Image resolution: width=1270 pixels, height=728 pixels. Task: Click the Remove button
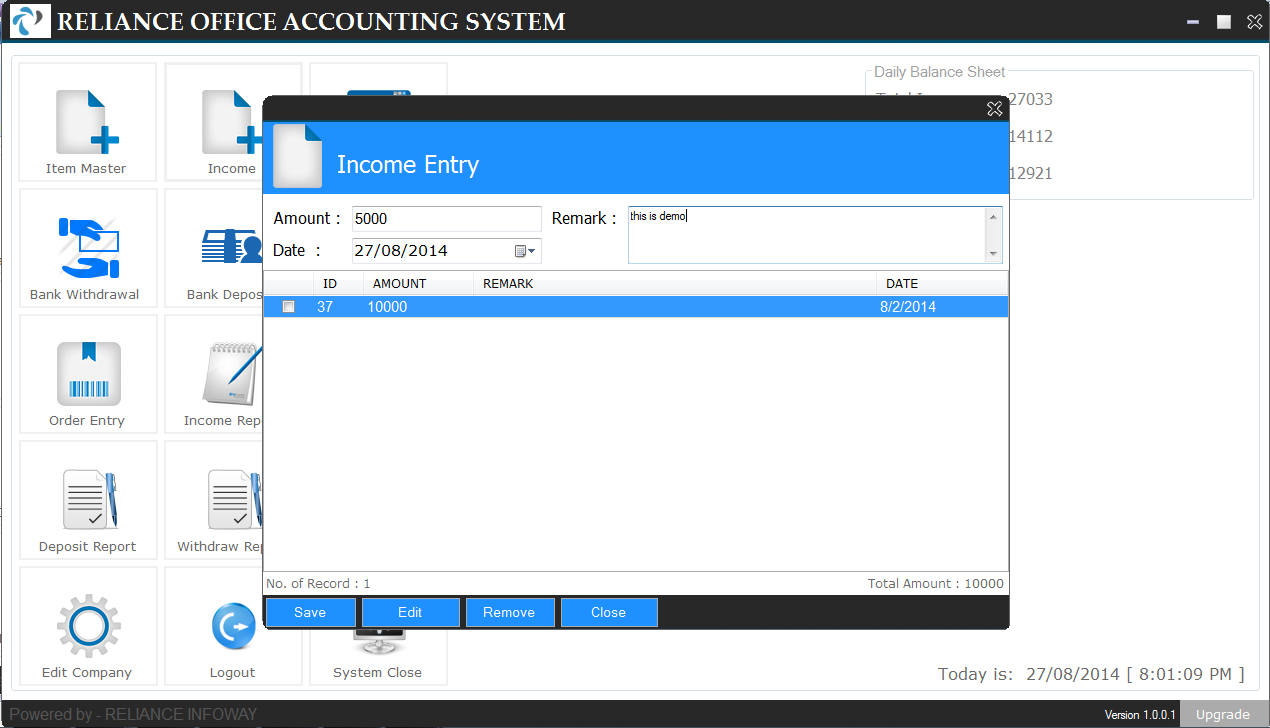(509, 612)
